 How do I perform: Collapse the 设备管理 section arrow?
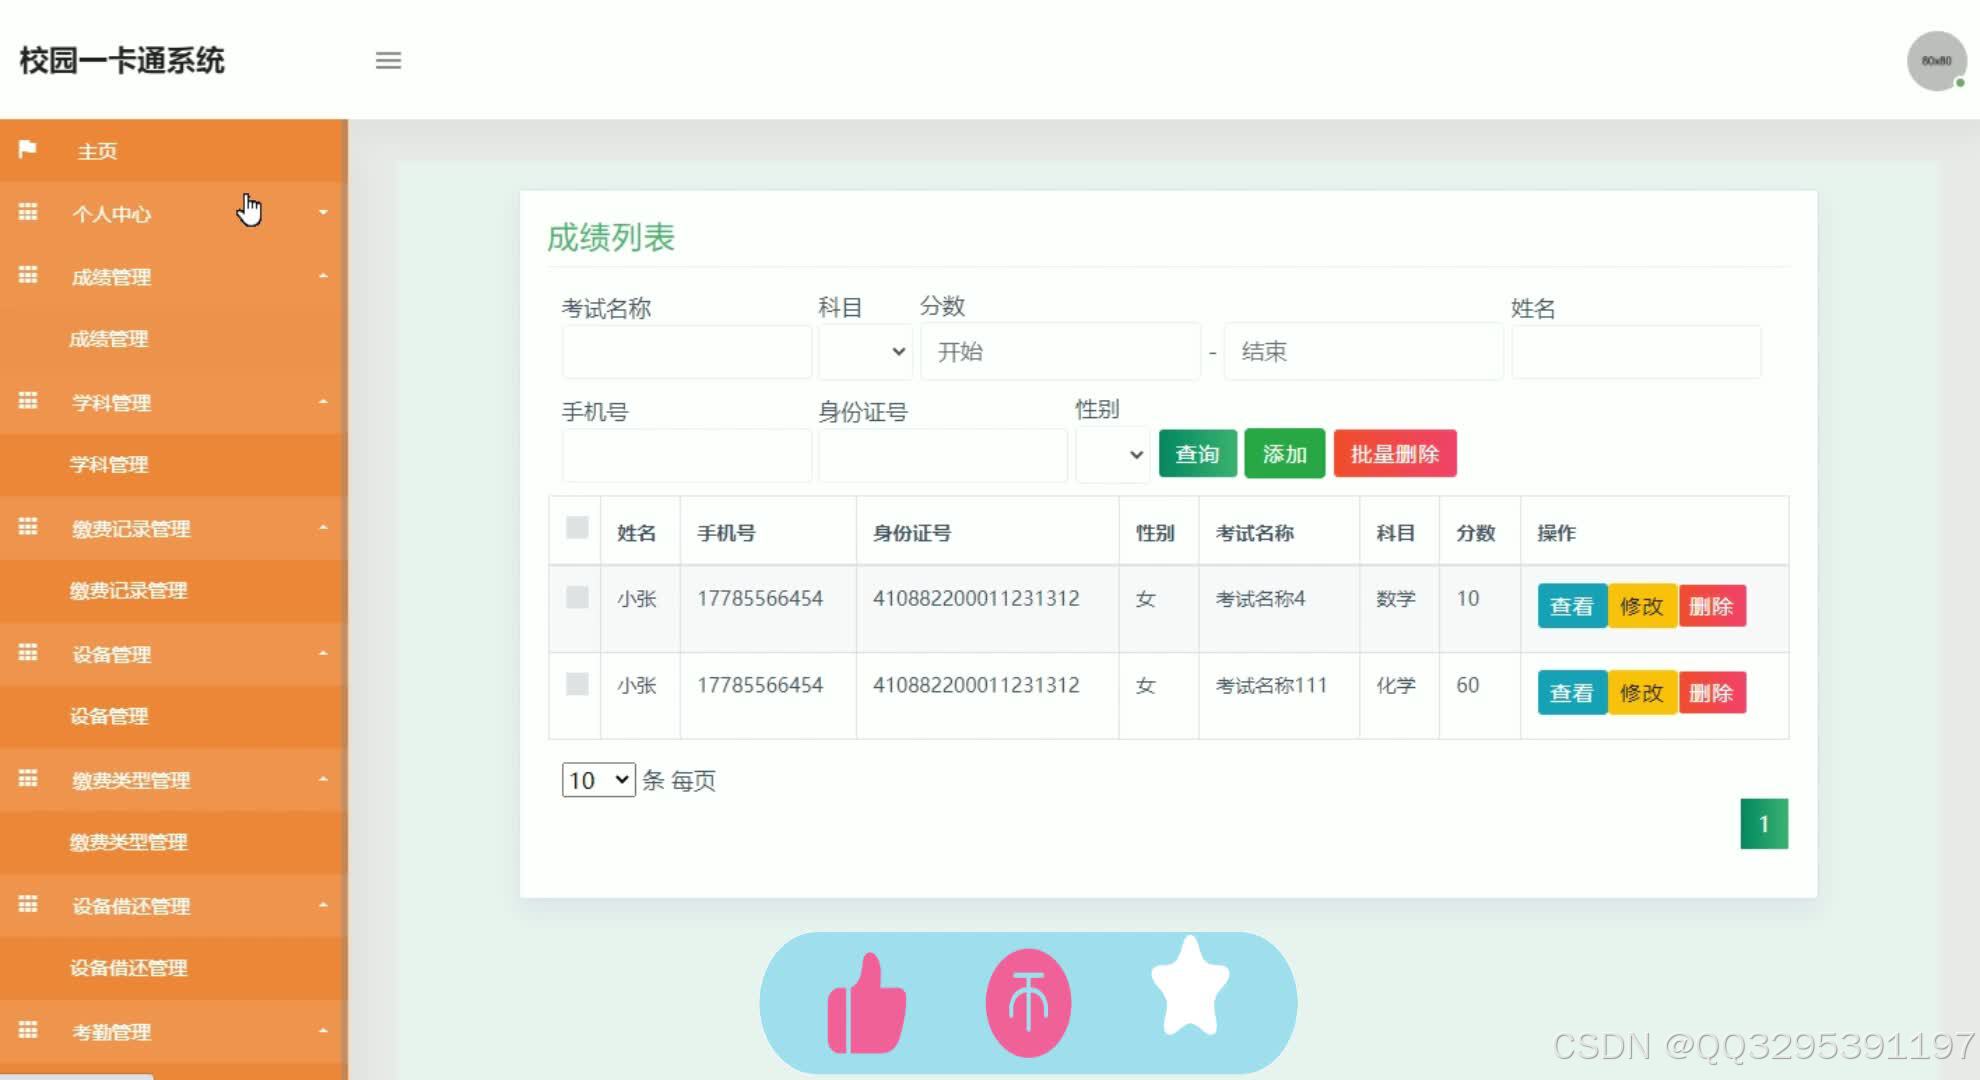click(323, 654)
